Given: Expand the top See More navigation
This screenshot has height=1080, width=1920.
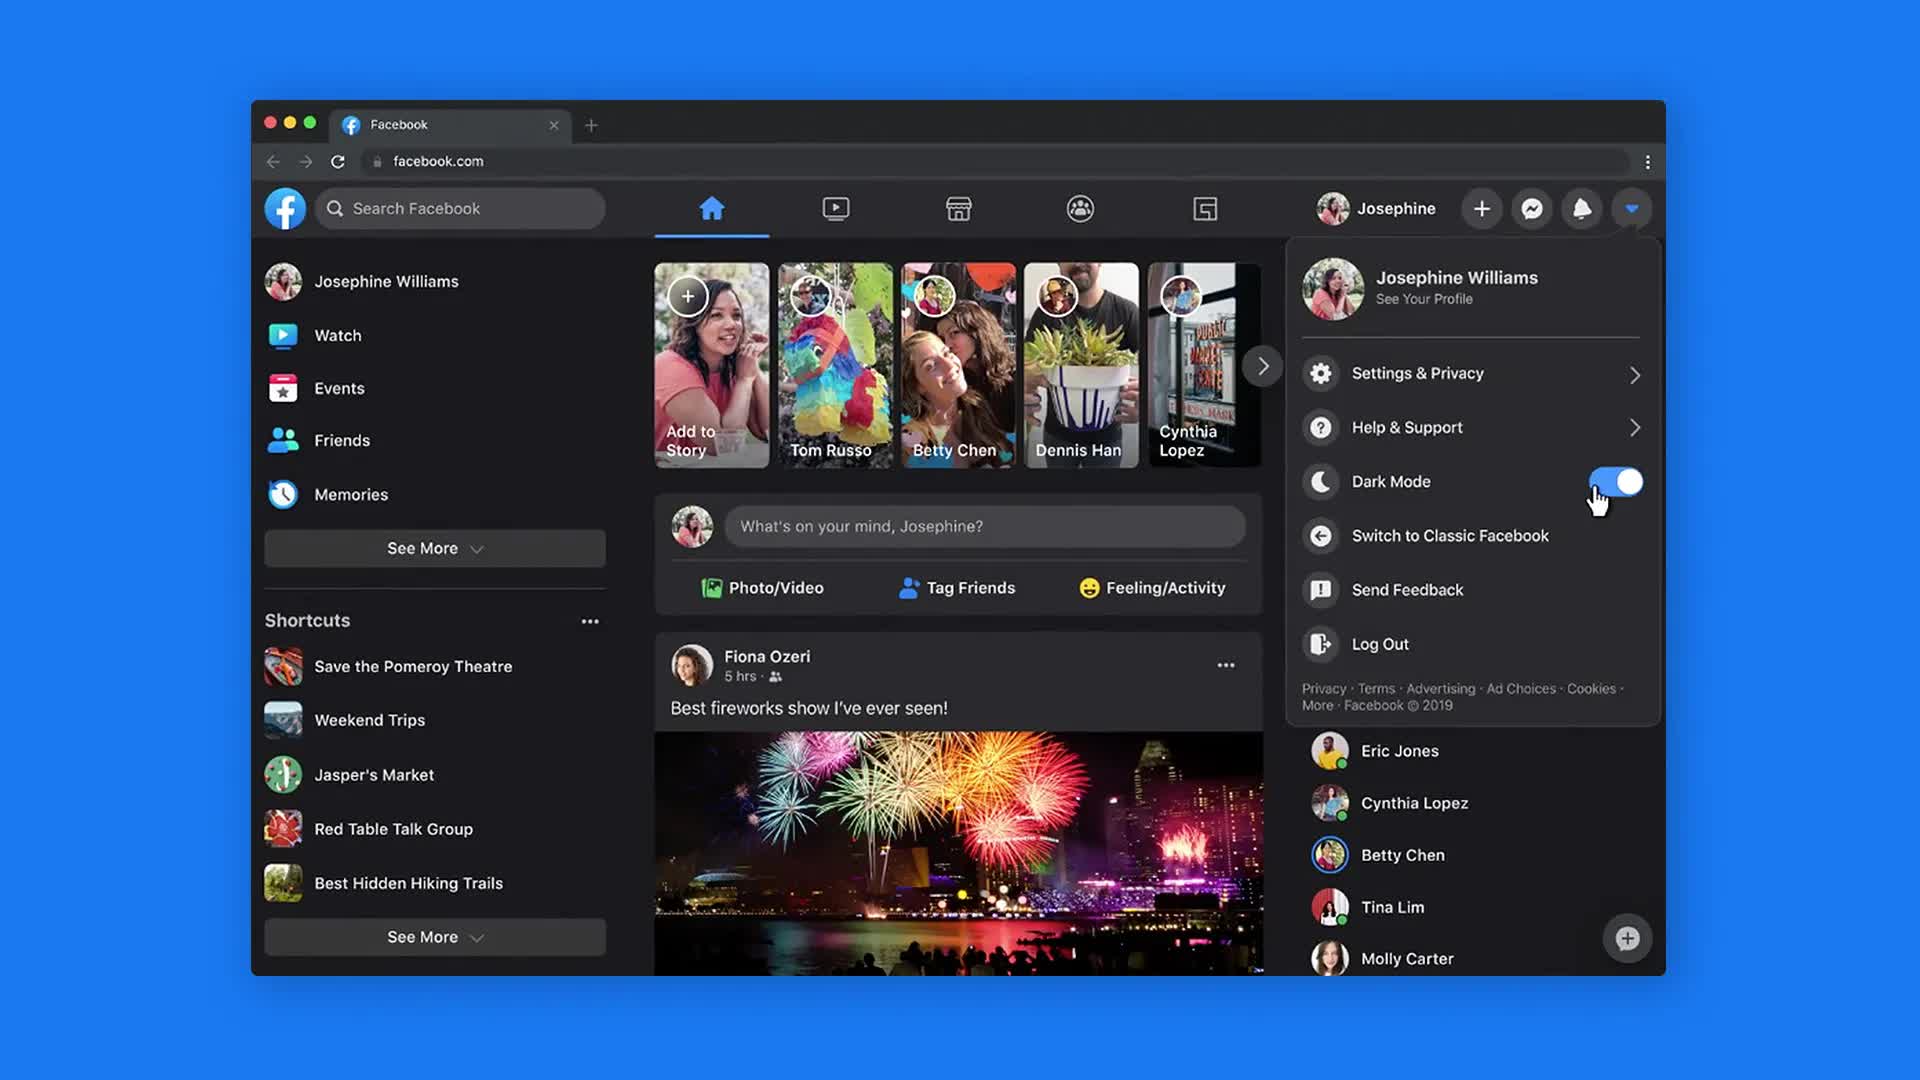Looking at the screenshot, I should point(434,547).
